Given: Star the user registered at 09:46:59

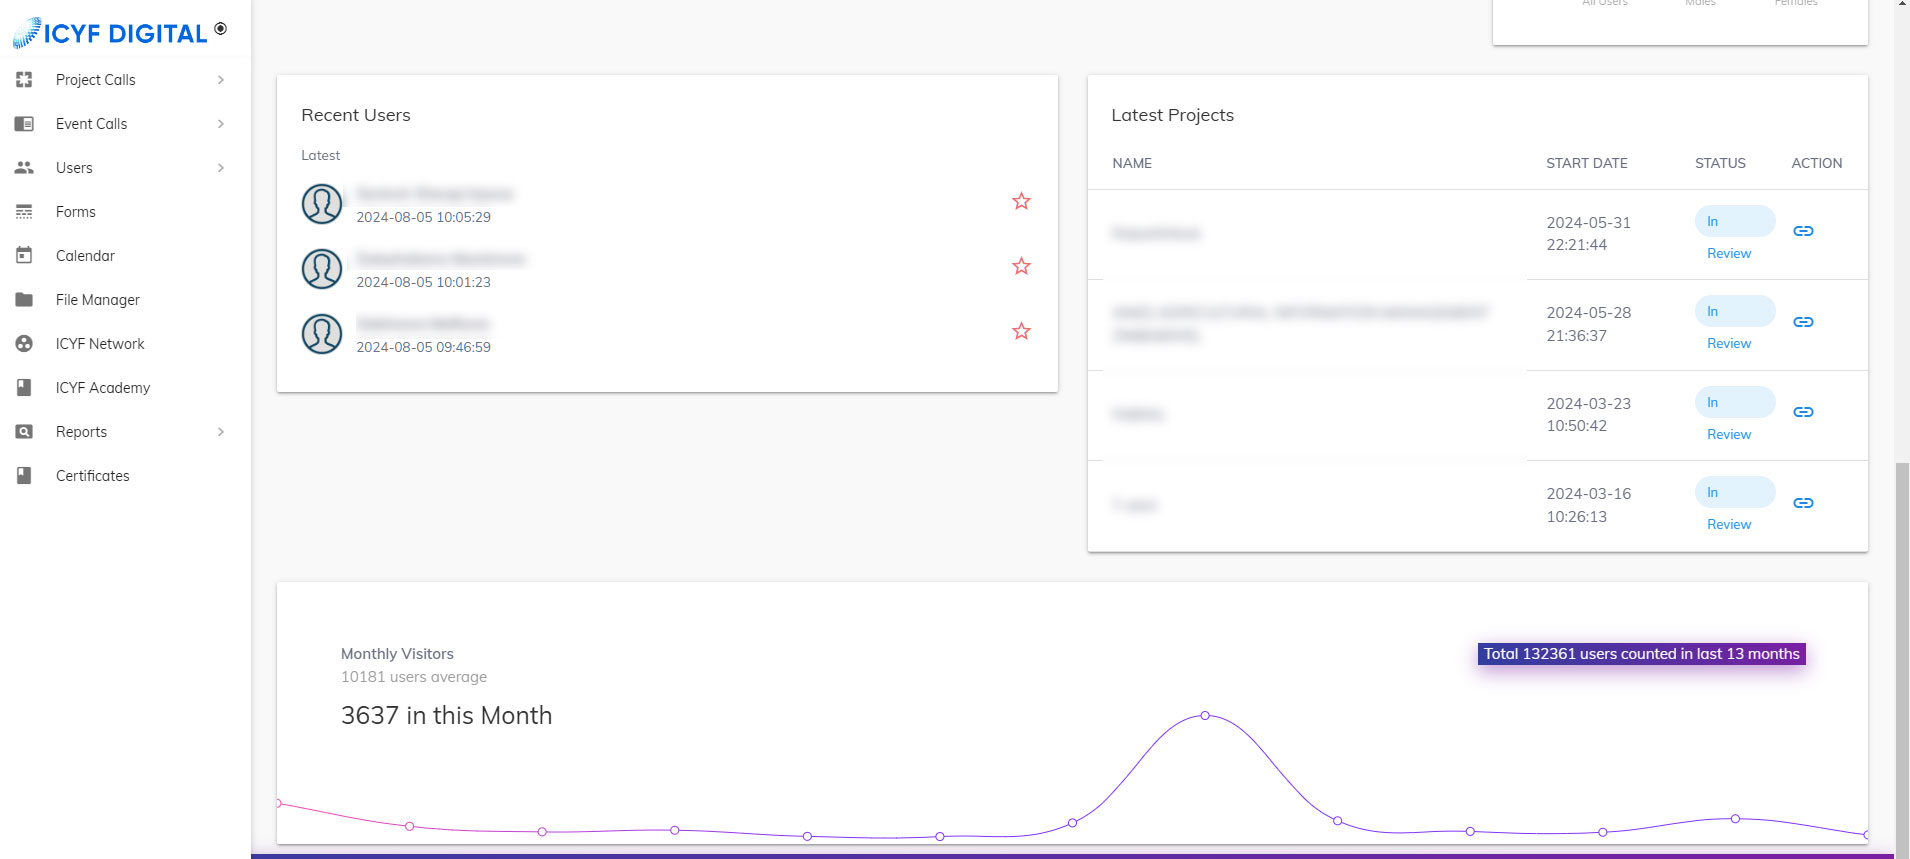Looking at the screenshot, I should pos(1021,331).
